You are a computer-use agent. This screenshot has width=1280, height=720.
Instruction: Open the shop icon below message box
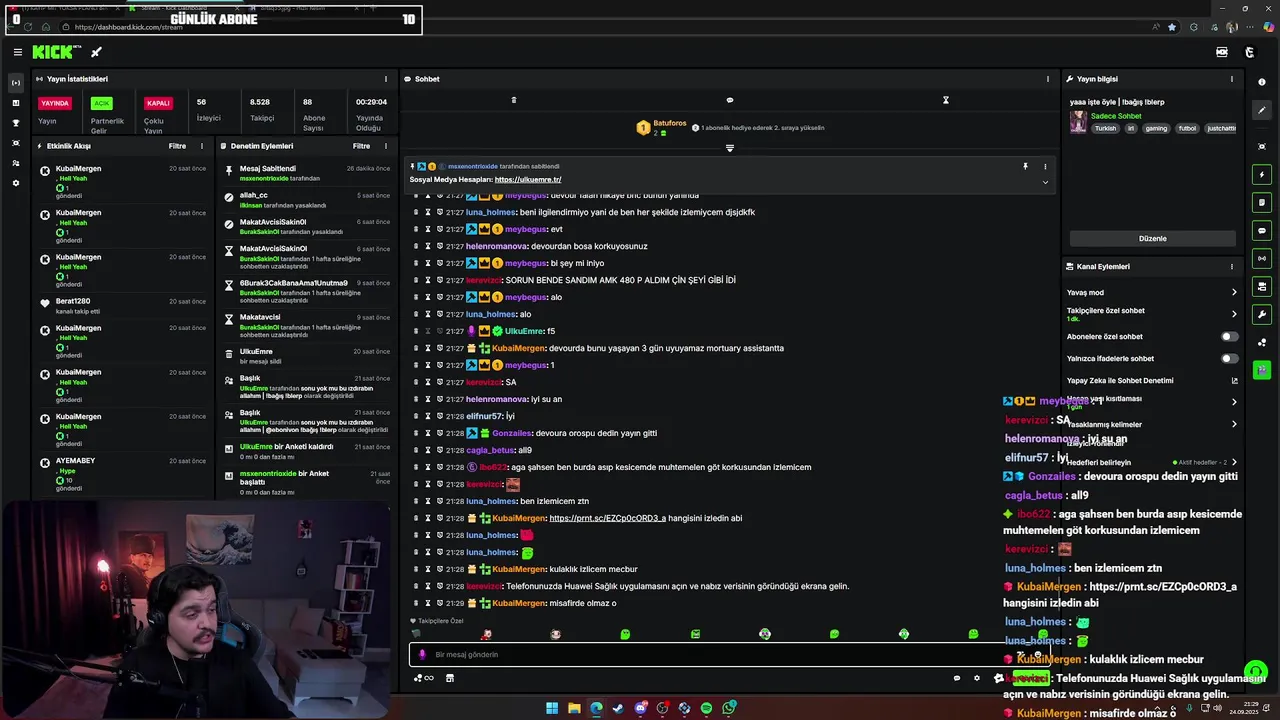450,678
